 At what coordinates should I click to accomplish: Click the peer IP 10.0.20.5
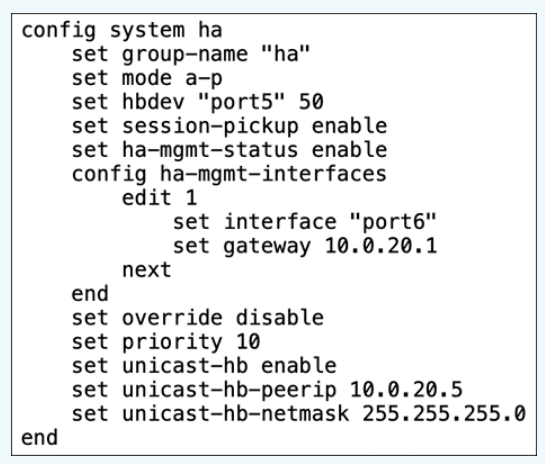coord(406,390)
